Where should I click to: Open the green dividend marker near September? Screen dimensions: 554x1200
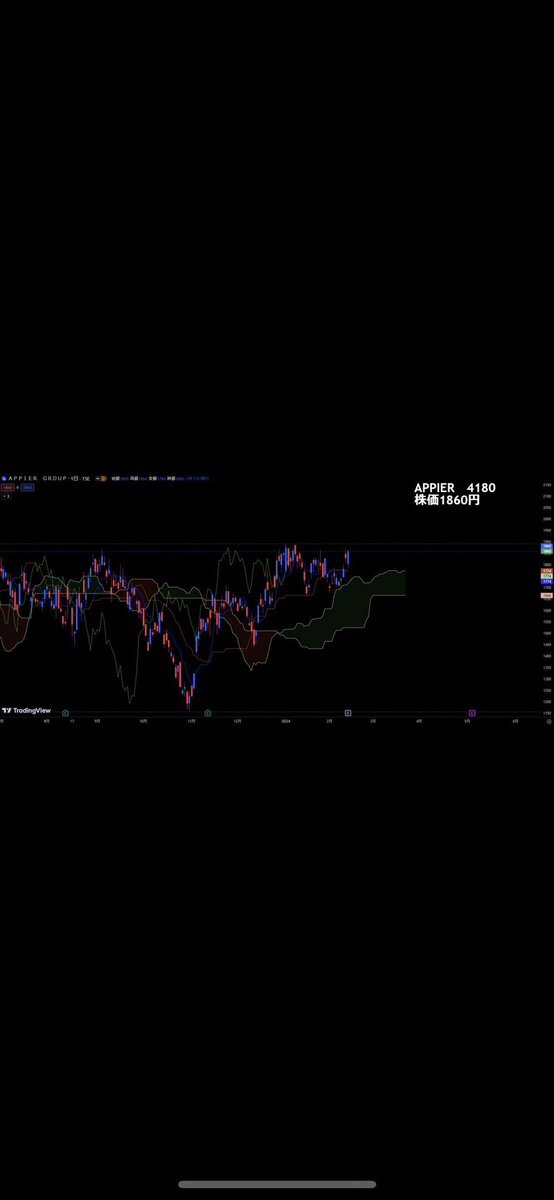[x=65, y=713]
